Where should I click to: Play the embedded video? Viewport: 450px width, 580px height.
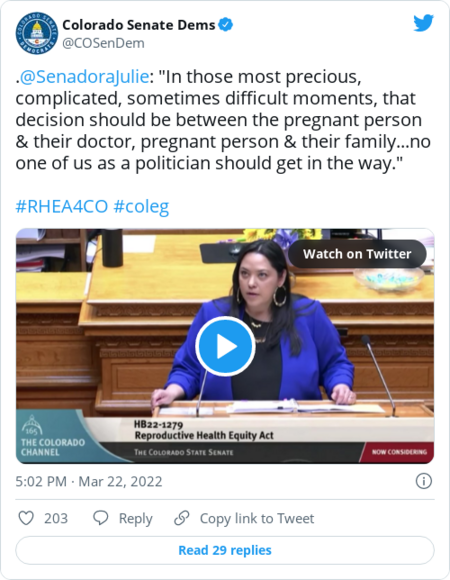[x=225, y=347]
